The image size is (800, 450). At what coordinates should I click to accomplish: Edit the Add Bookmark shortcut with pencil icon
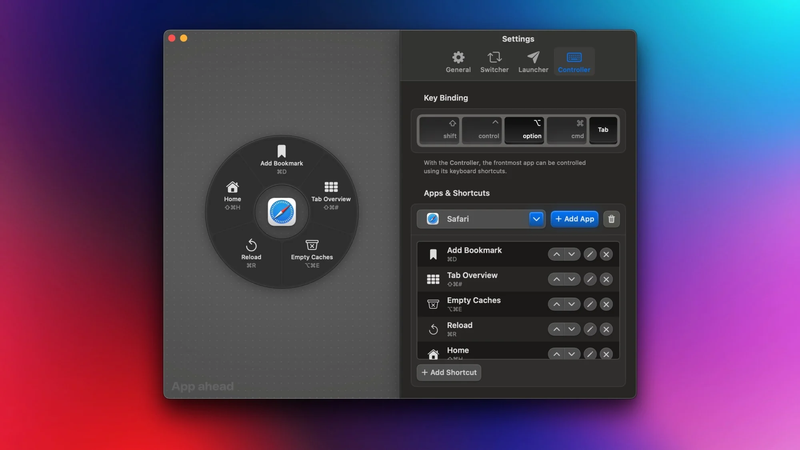pyautogui.click(x=589, y=254)
